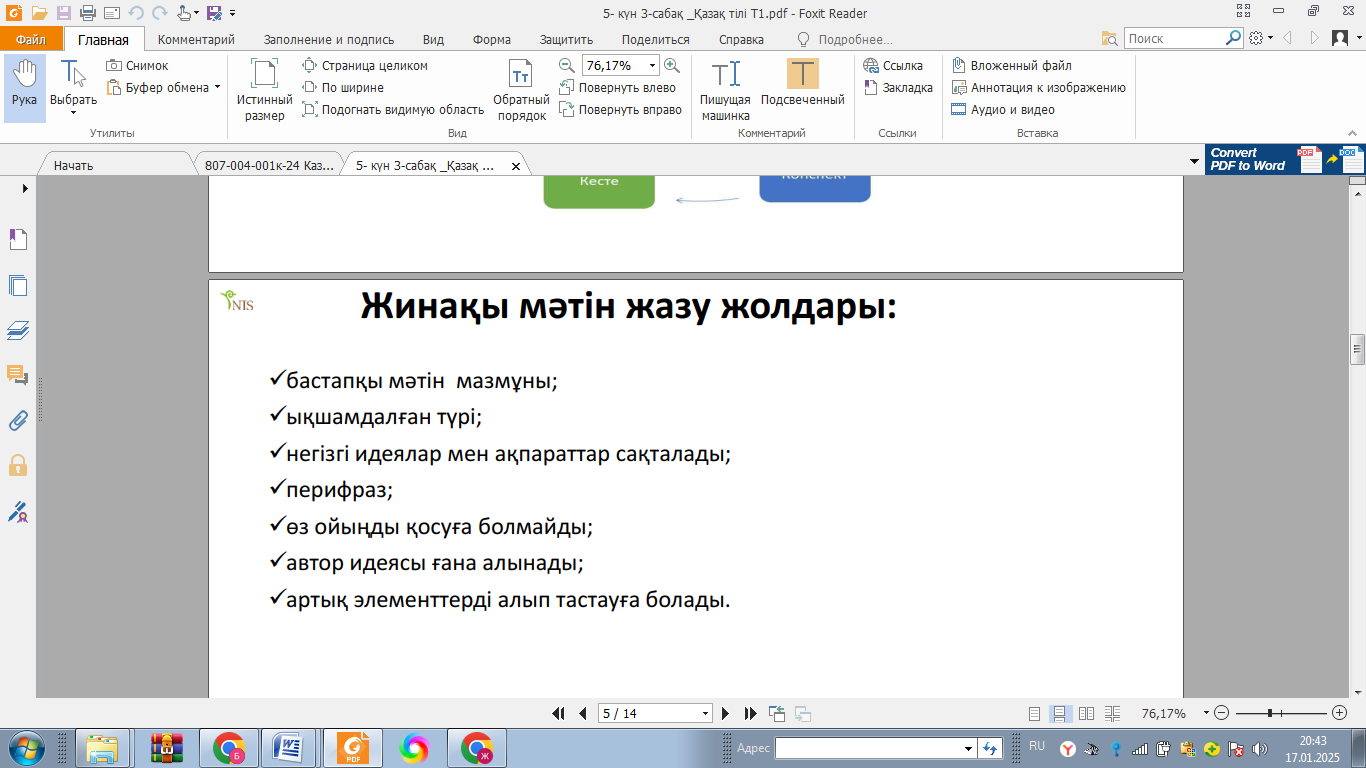
Task: Toggle single page view in status bar
Action: pyautogui.click(x=1035, y=714)
